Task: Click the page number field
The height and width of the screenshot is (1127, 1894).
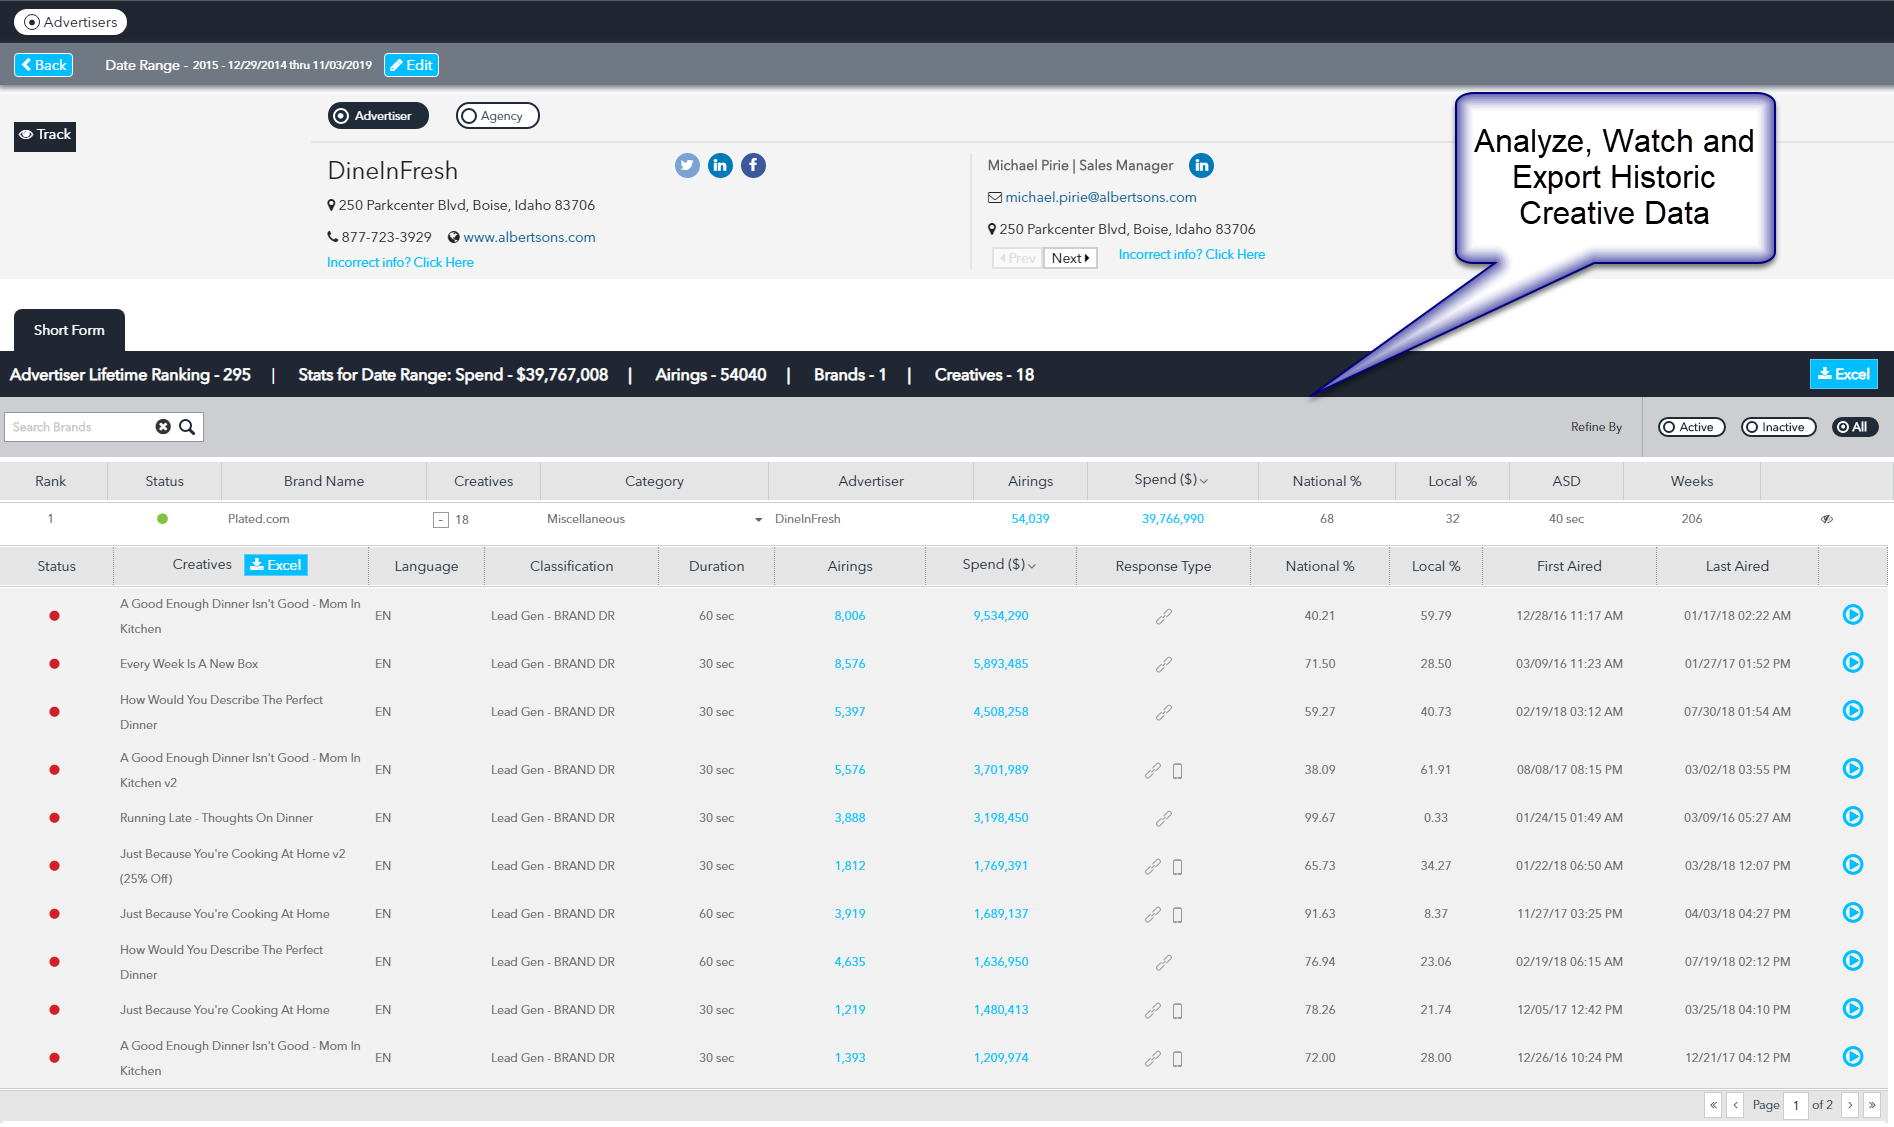Action: (1796, 1105)
